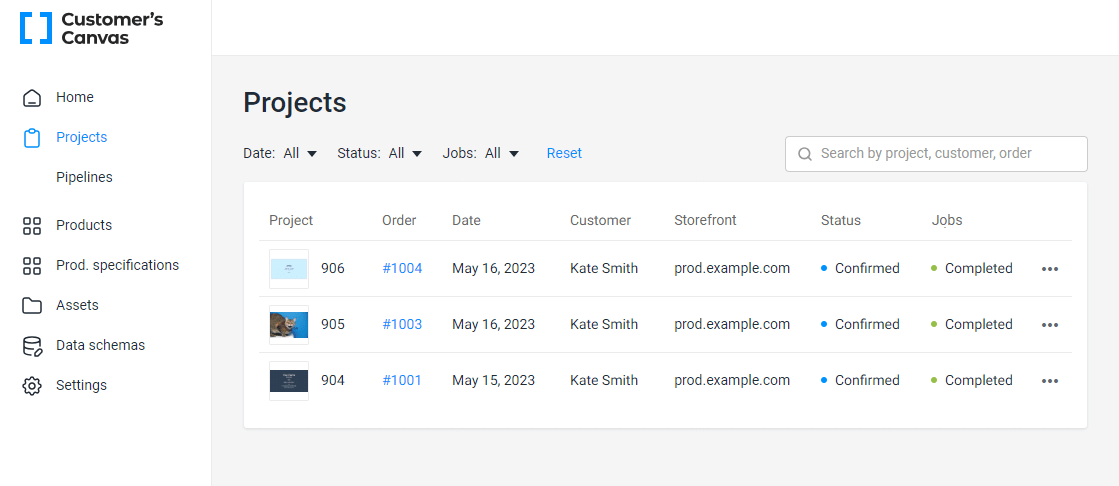
Task: Click the Status column header
Action: point(841,221)
